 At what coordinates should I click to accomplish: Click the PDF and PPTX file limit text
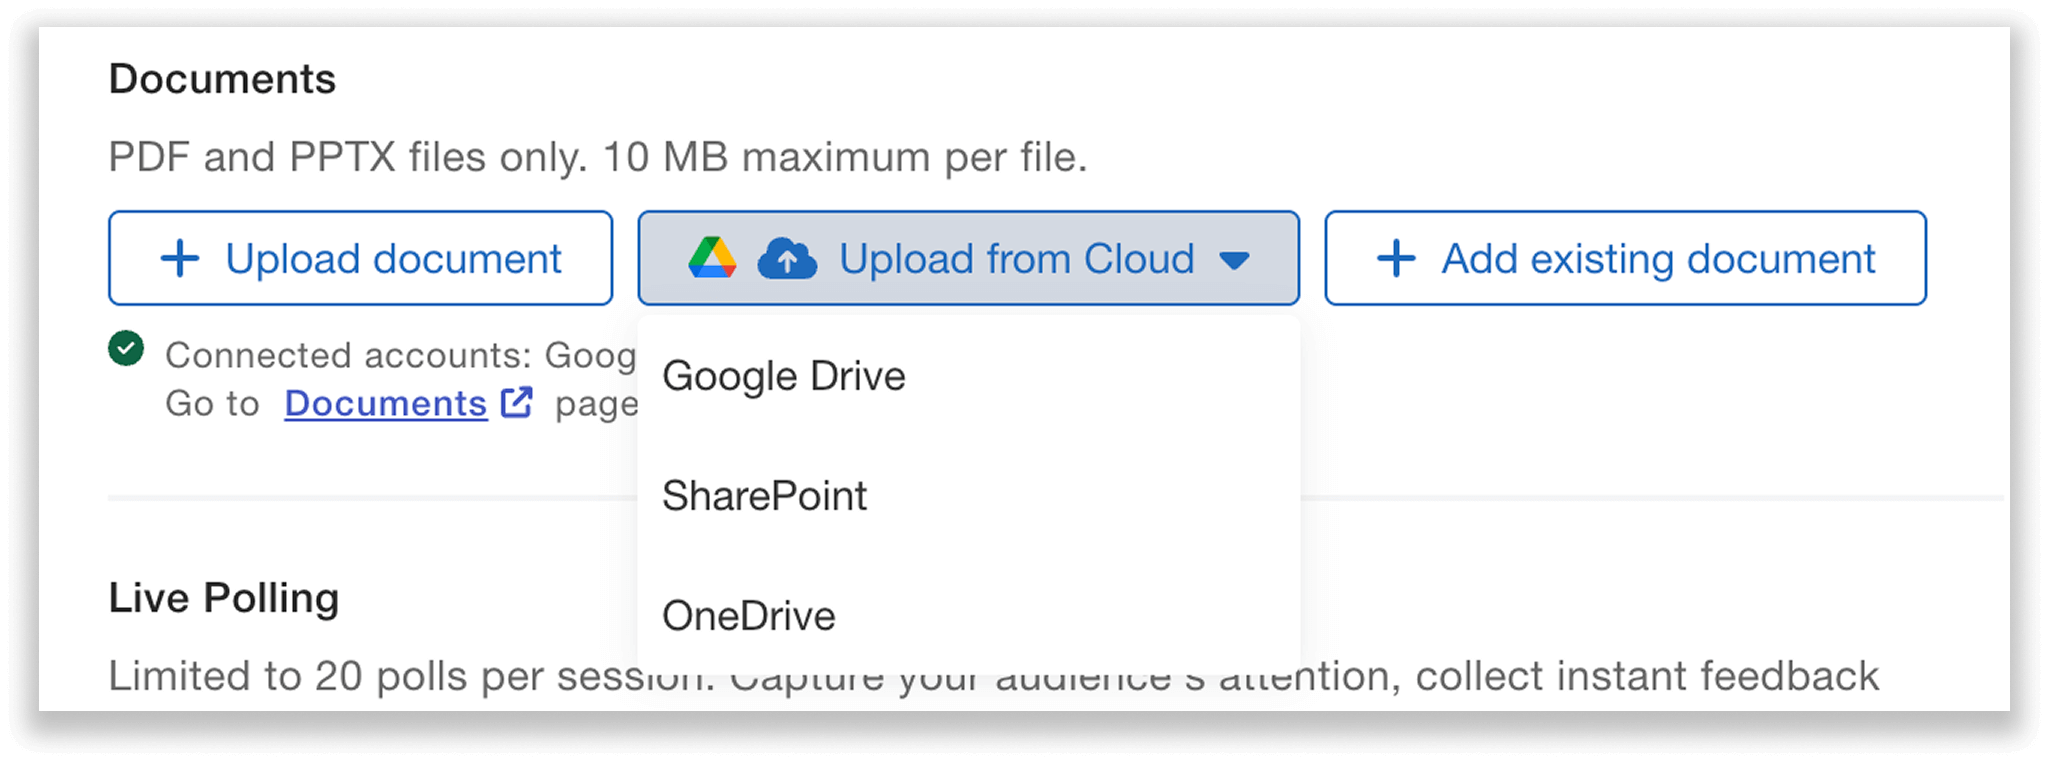tap(600, 155)
